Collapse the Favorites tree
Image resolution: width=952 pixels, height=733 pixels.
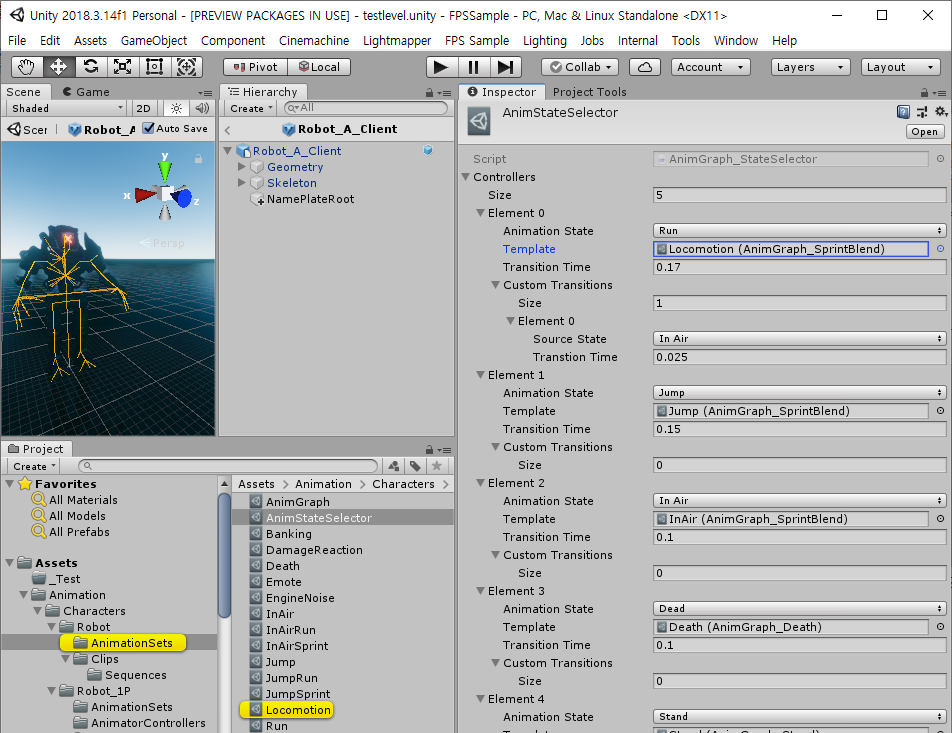point(10,483)
